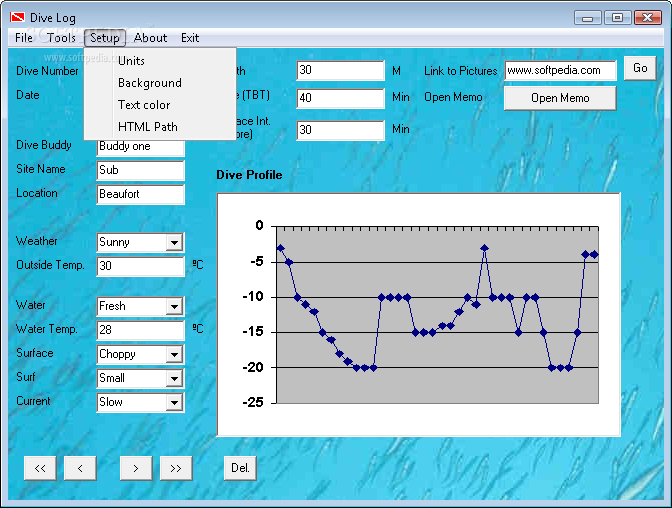Go to previous dive record with <
Image resolution: width=672 pixels, height=508 pixels.
click(80, 468)
